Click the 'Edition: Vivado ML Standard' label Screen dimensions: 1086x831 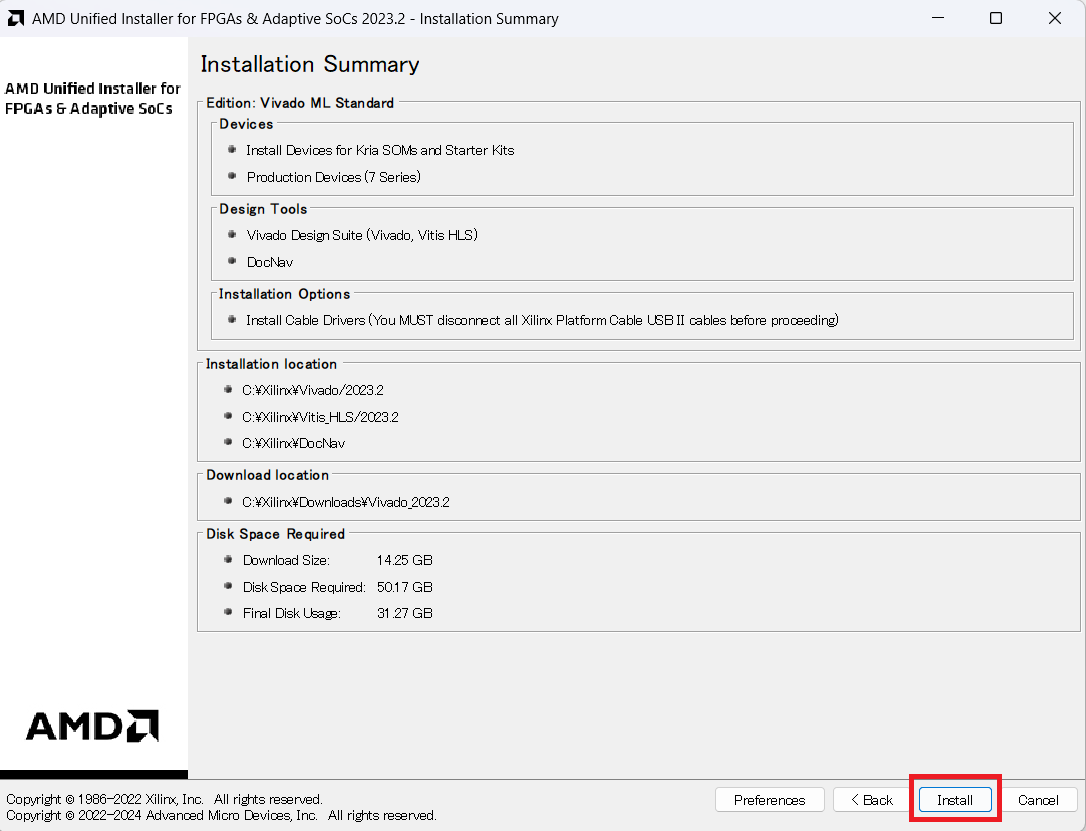300,103
